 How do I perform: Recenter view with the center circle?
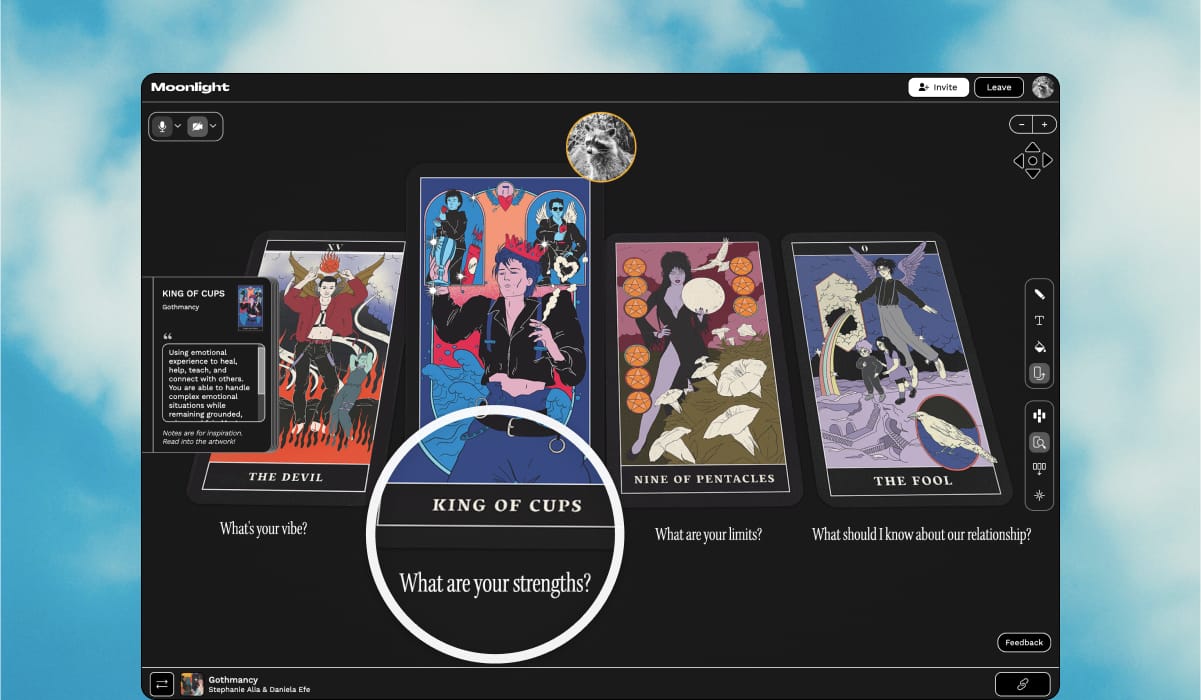point(1033,160)
